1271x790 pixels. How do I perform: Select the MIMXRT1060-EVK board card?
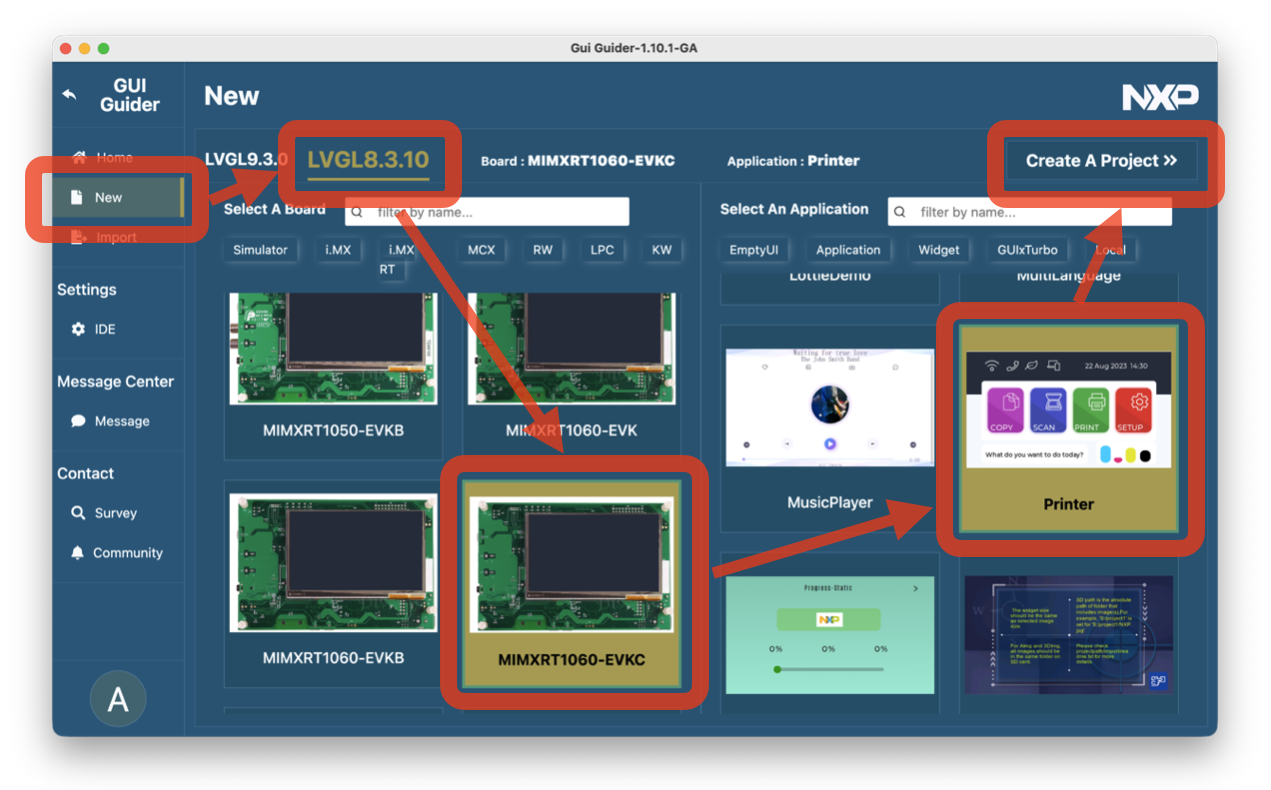click(x=571, y=375)
